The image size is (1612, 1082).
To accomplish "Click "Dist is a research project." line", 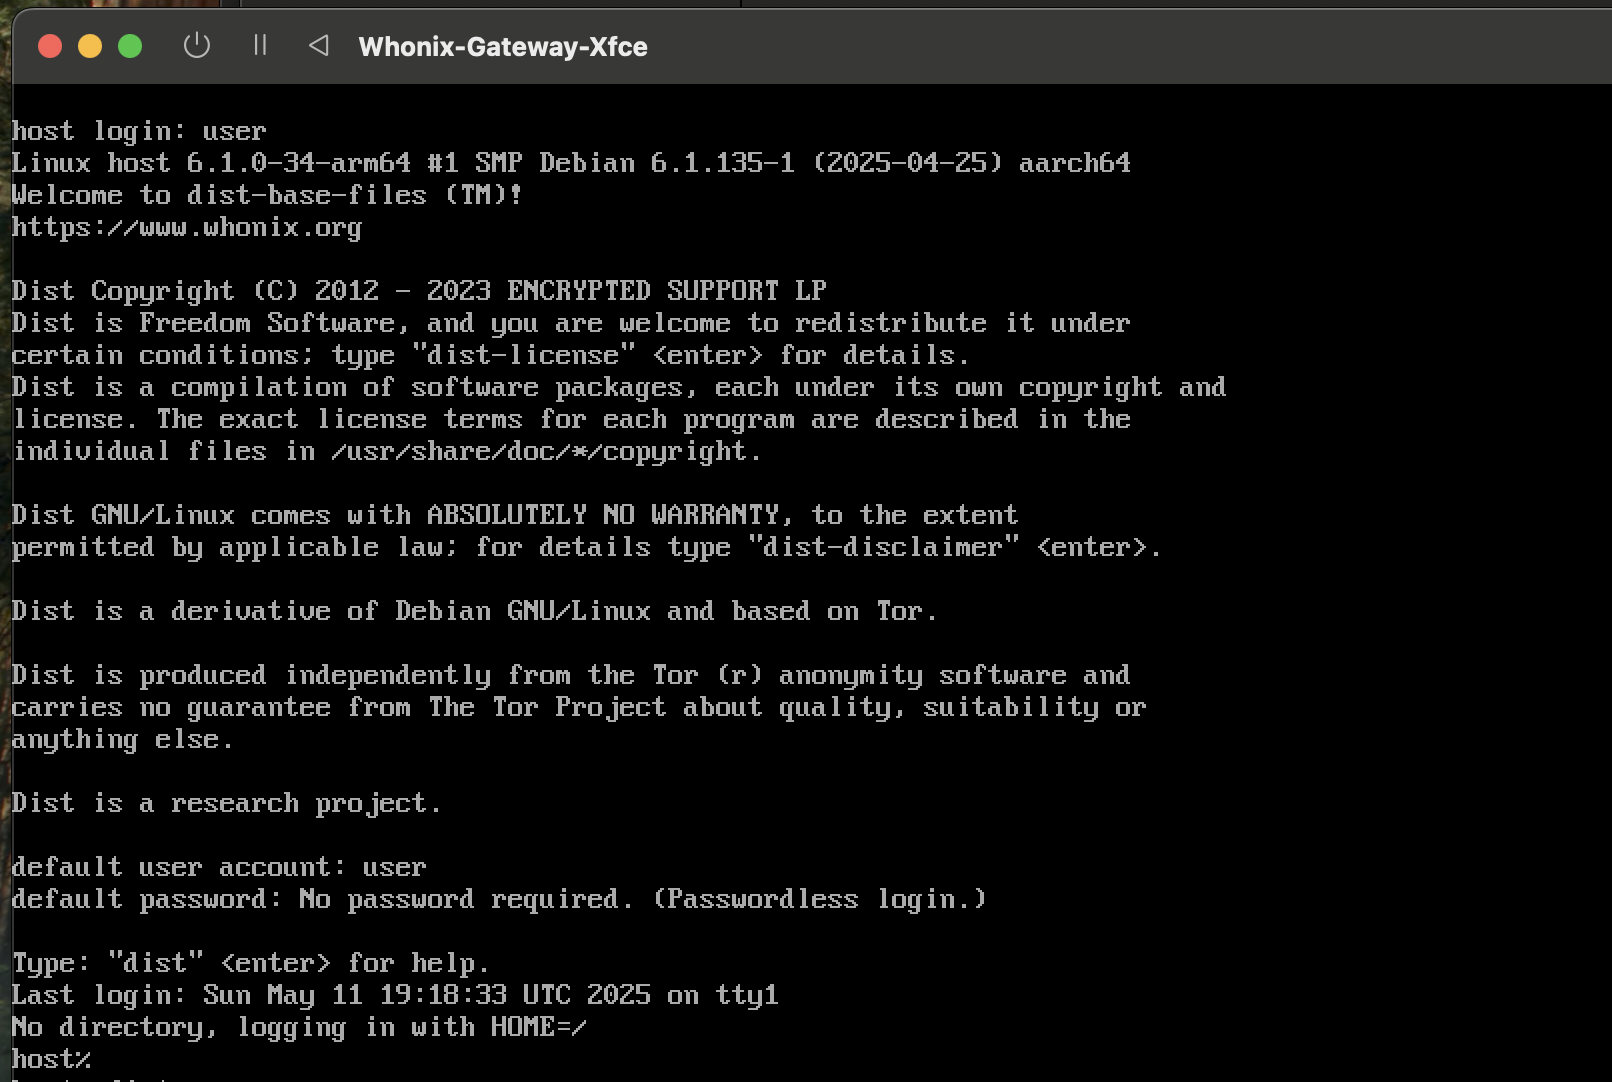I will point(227,803).
